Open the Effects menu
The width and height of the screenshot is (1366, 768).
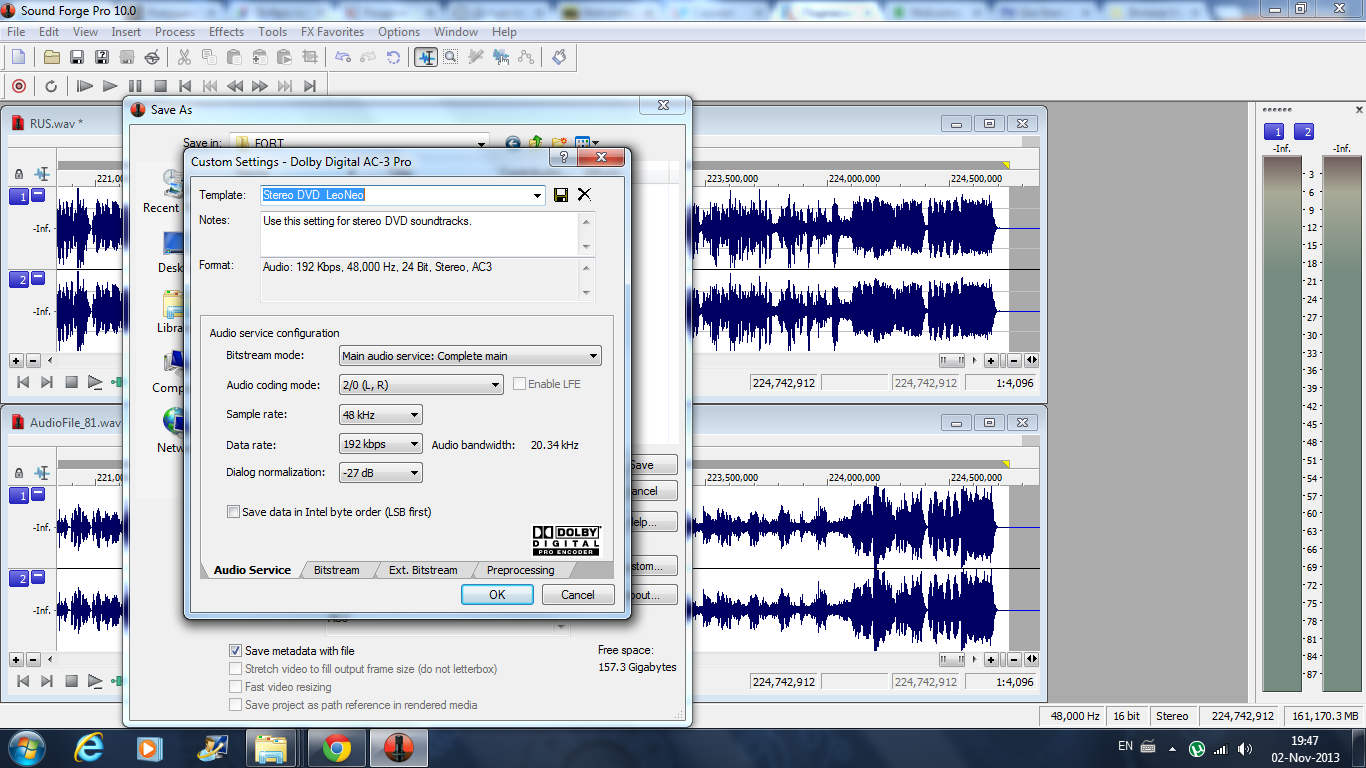coord(226,32)
